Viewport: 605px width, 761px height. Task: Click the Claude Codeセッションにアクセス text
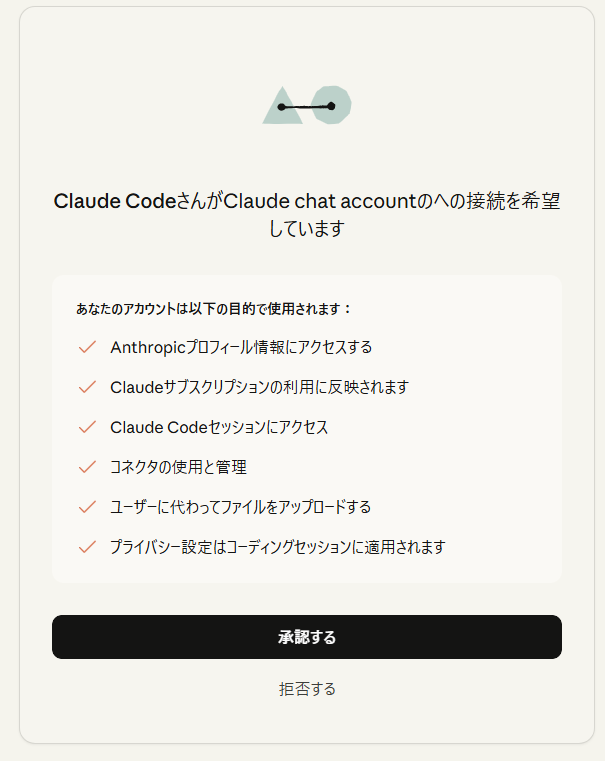click(x=219, y=427)
